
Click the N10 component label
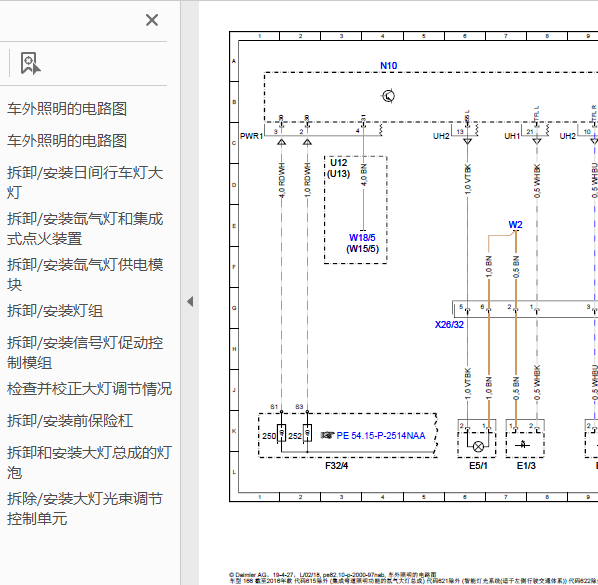[389, 66]
